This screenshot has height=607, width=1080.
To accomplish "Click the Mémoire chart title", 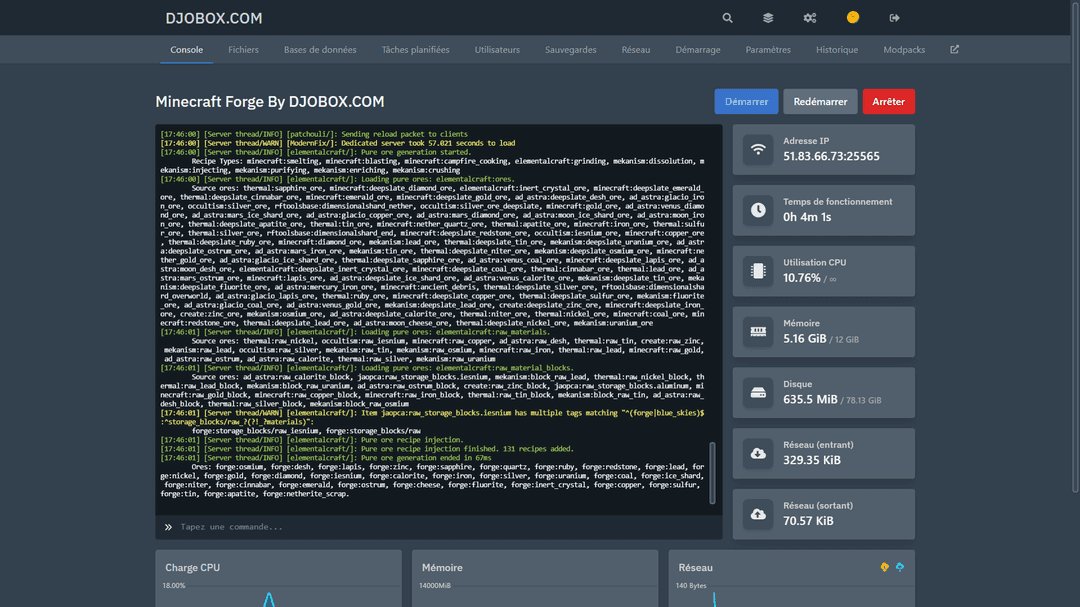I will point(442,568).
